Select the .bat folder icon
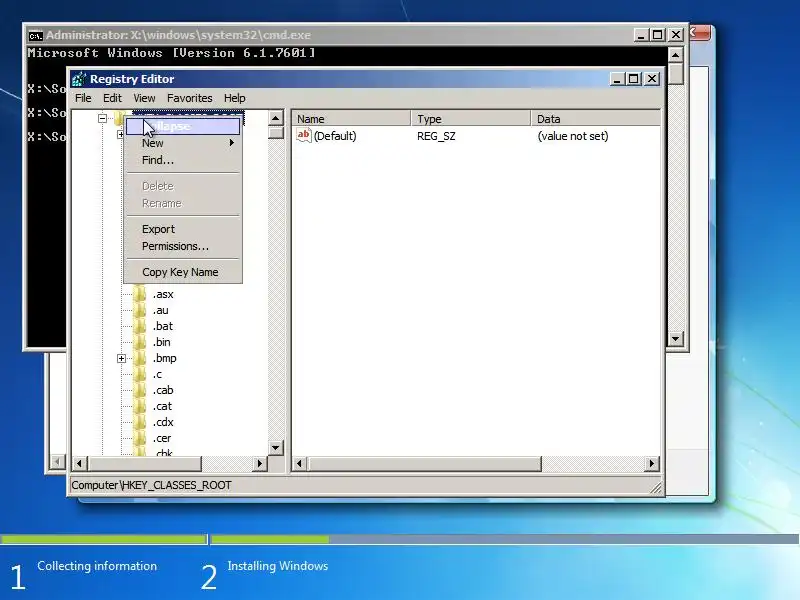Screen dimensions: 800x600 (140, 326)
